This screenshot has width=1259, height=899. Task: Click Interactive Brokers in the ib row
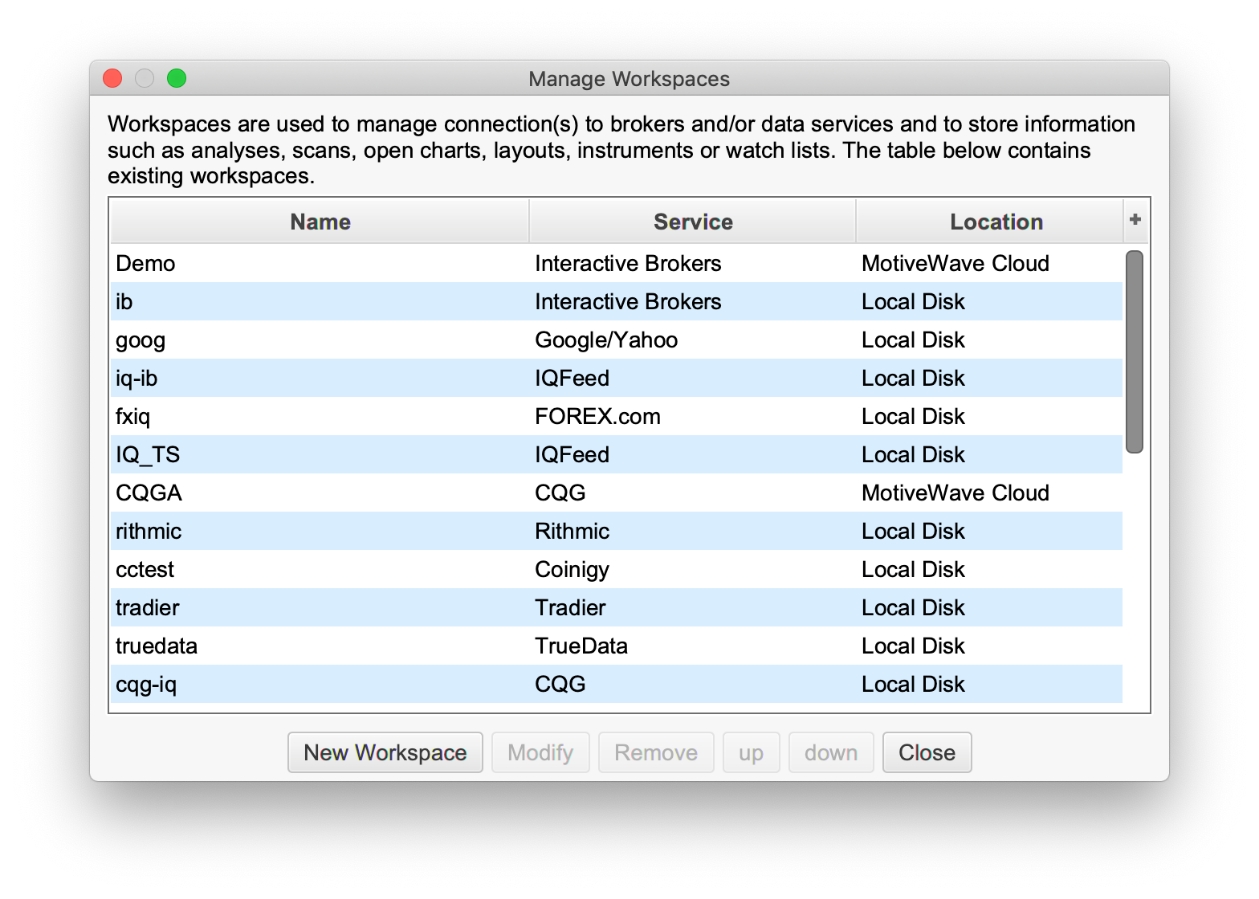tap(628, 302)
